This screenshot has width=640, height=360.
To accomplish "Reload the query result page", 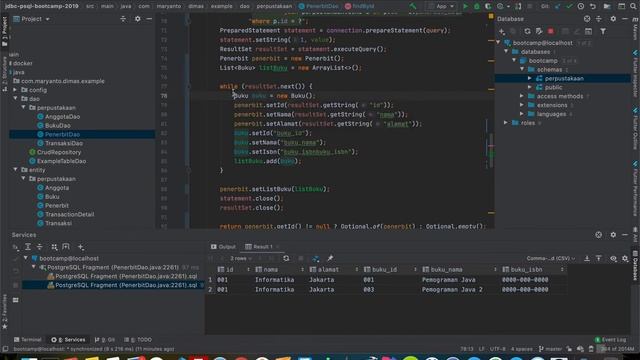I will [286, 258].
